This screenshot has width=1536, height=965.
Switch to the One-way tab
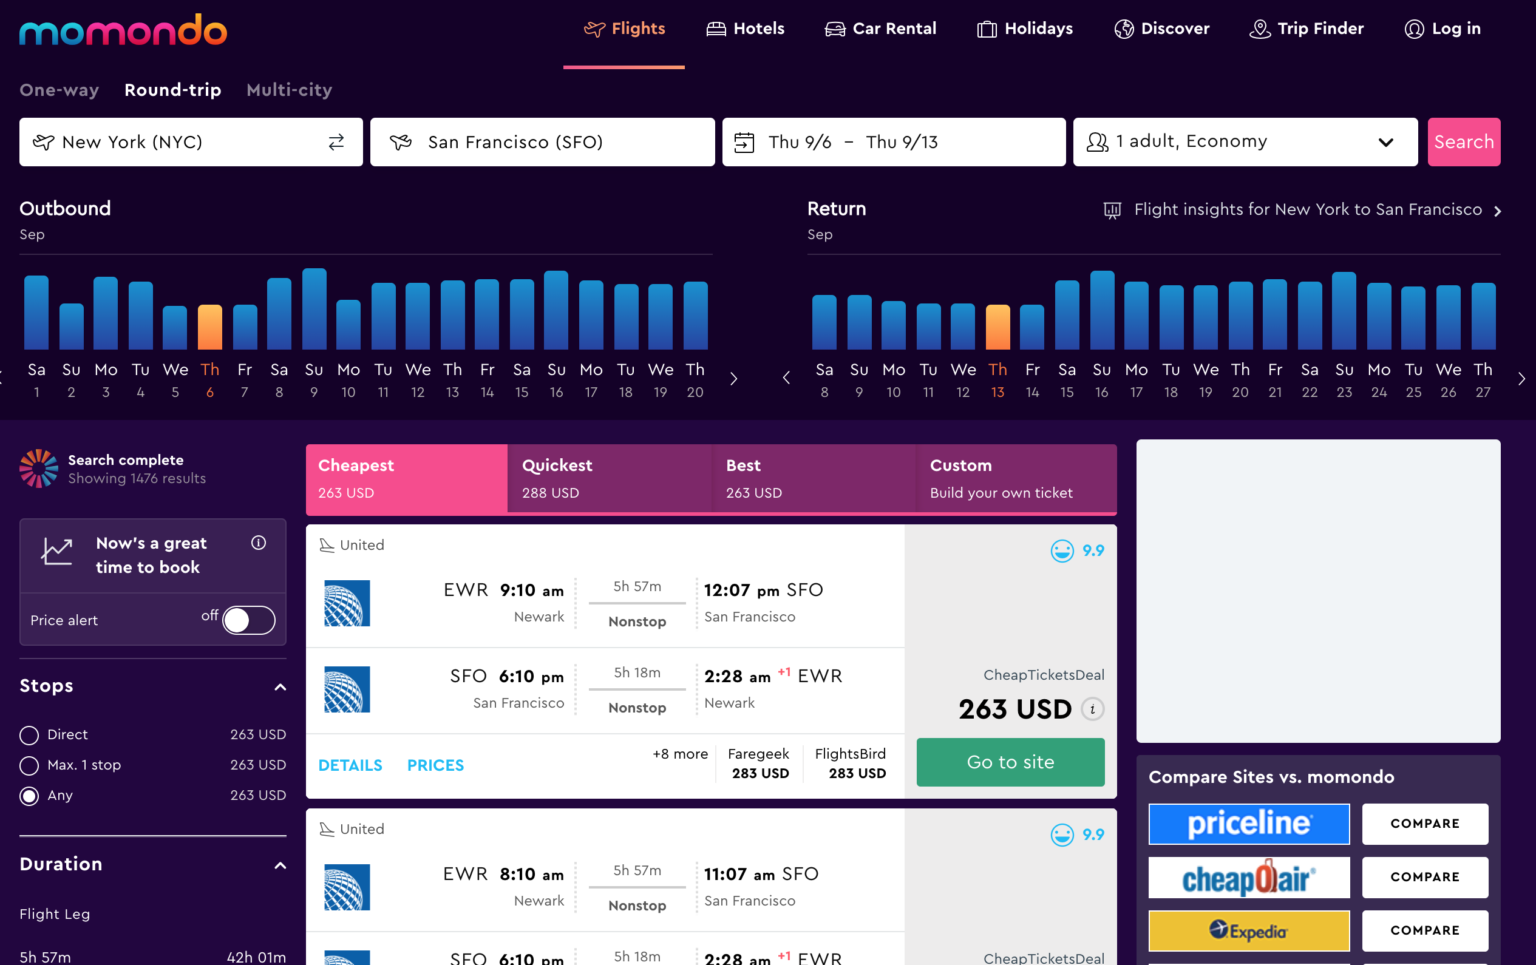[59, 90]
